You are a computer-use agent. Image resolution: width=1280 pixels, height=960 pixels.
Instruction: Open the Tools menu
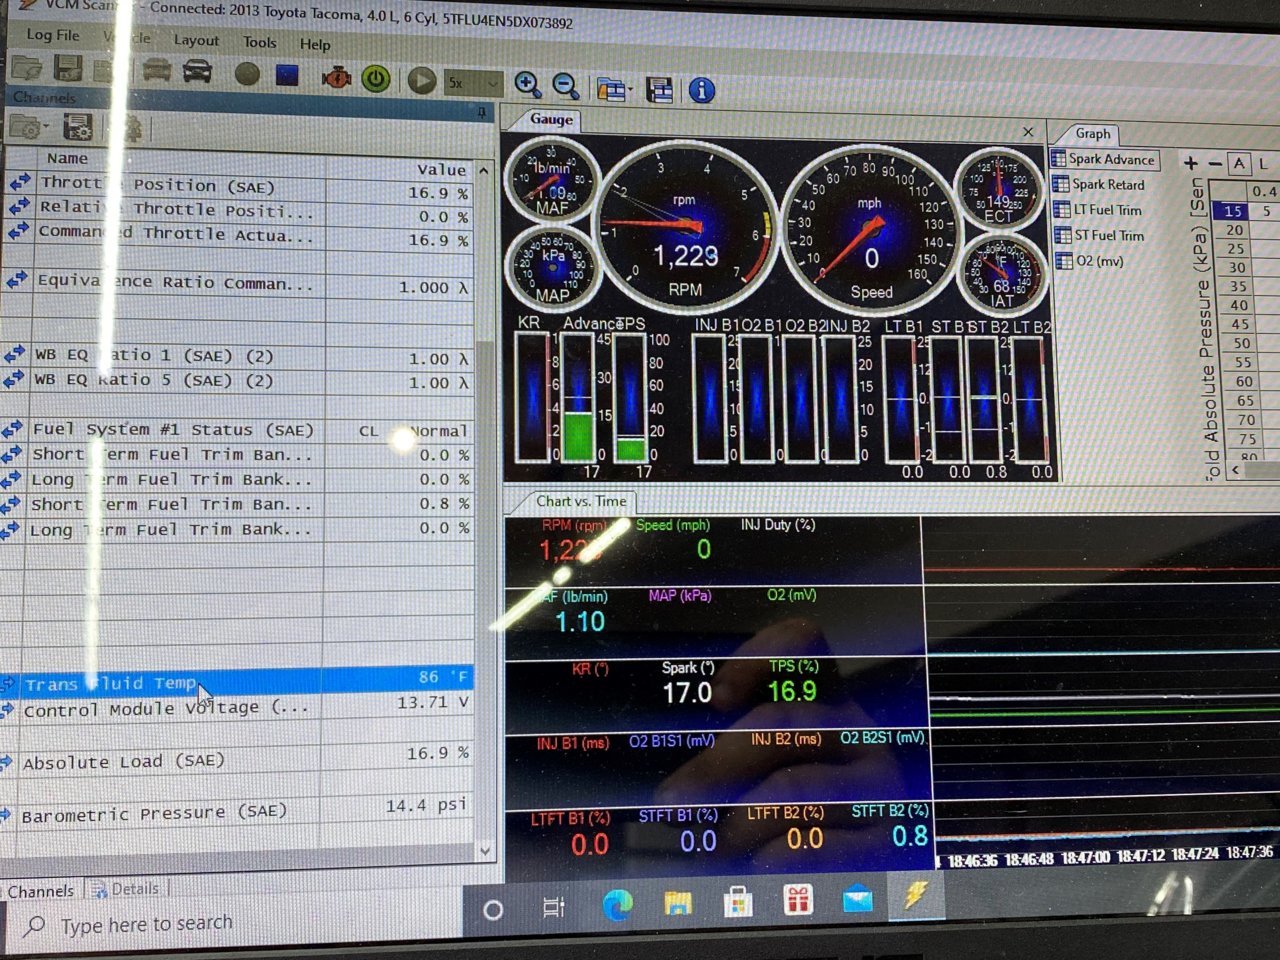tap(260, 42)
